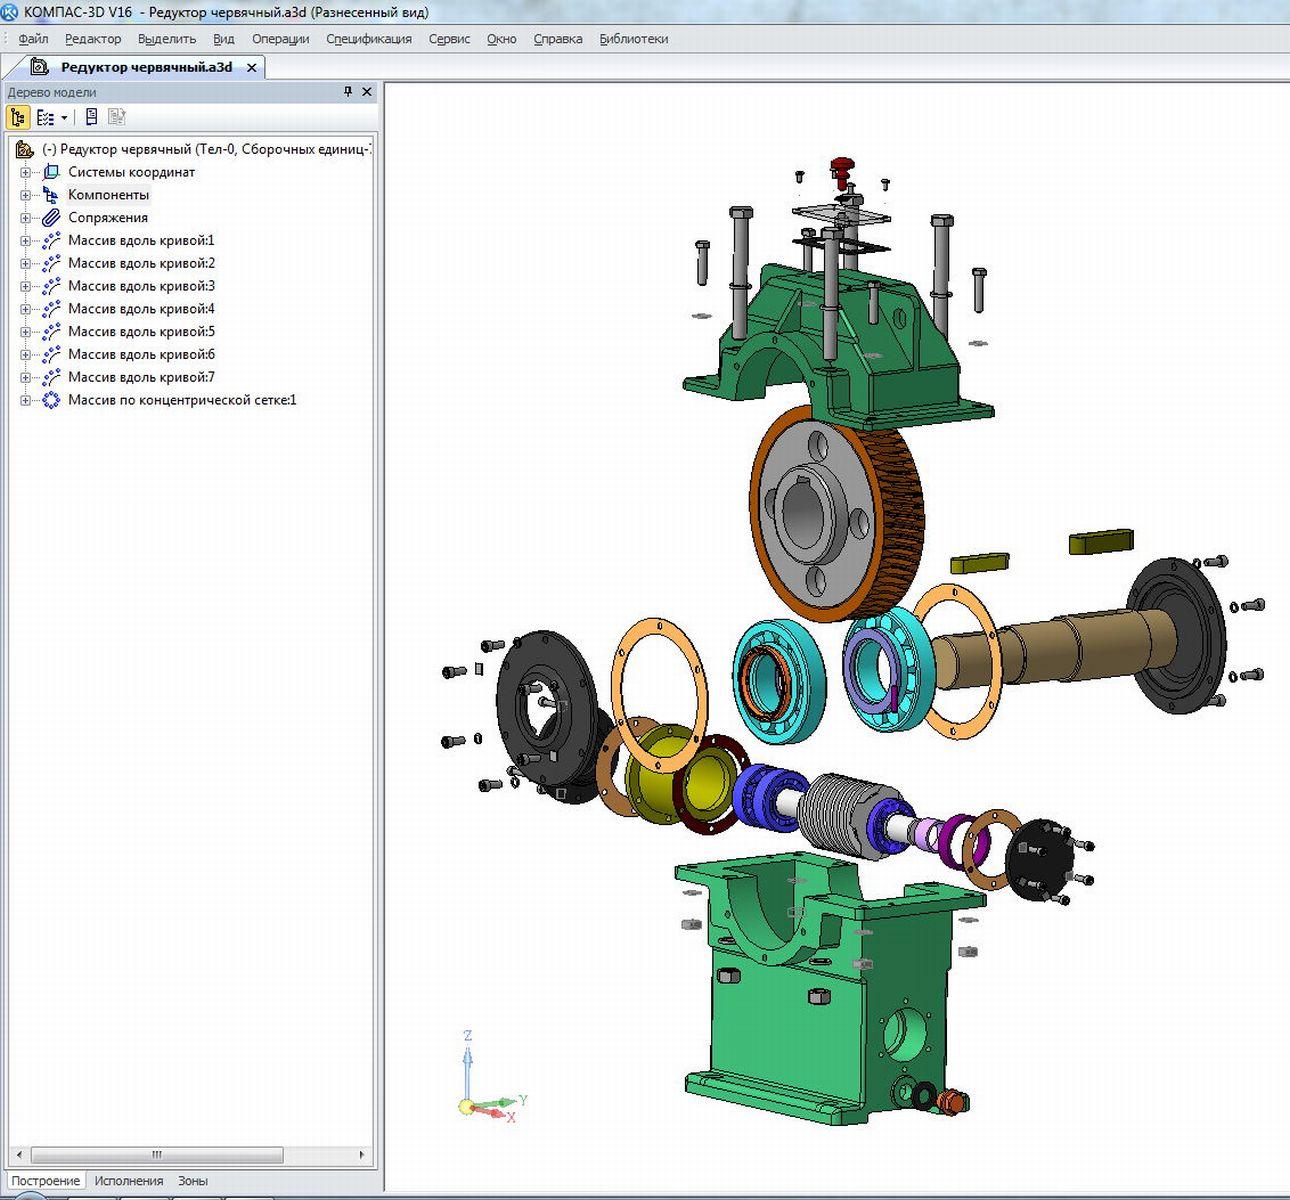Click the Компоненты tree icon
Screen dimensions: 1290x1200
51,195
